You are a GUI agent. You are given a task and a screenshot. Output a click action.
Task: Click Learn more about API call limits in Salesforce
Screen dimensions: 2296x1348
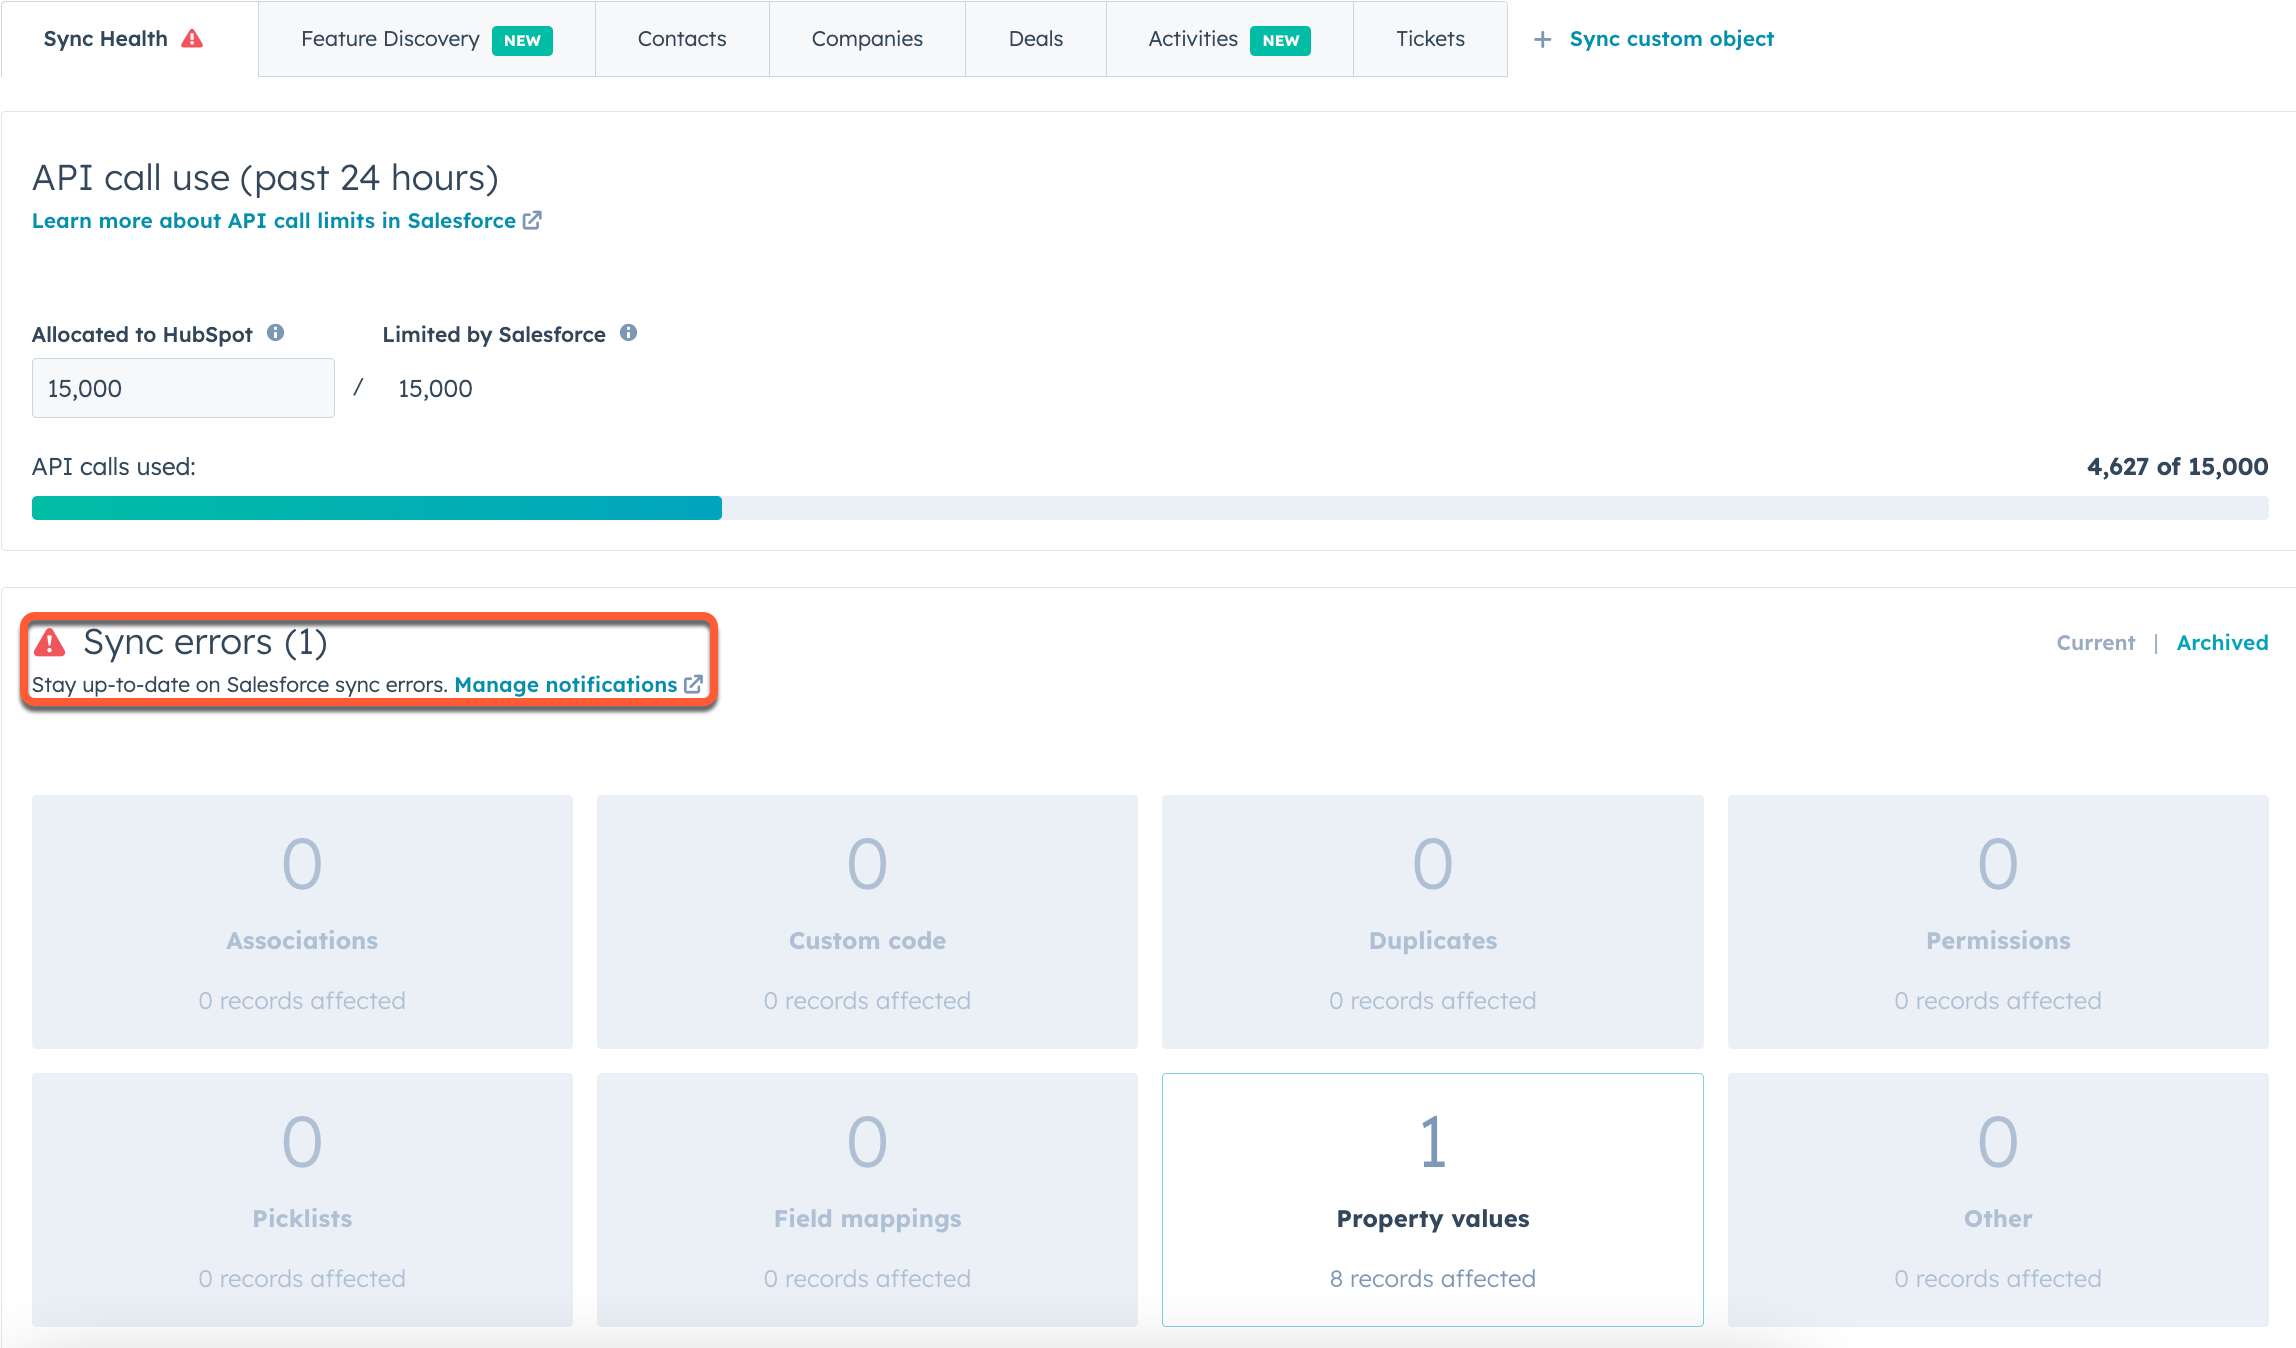(x=272, y=220)
